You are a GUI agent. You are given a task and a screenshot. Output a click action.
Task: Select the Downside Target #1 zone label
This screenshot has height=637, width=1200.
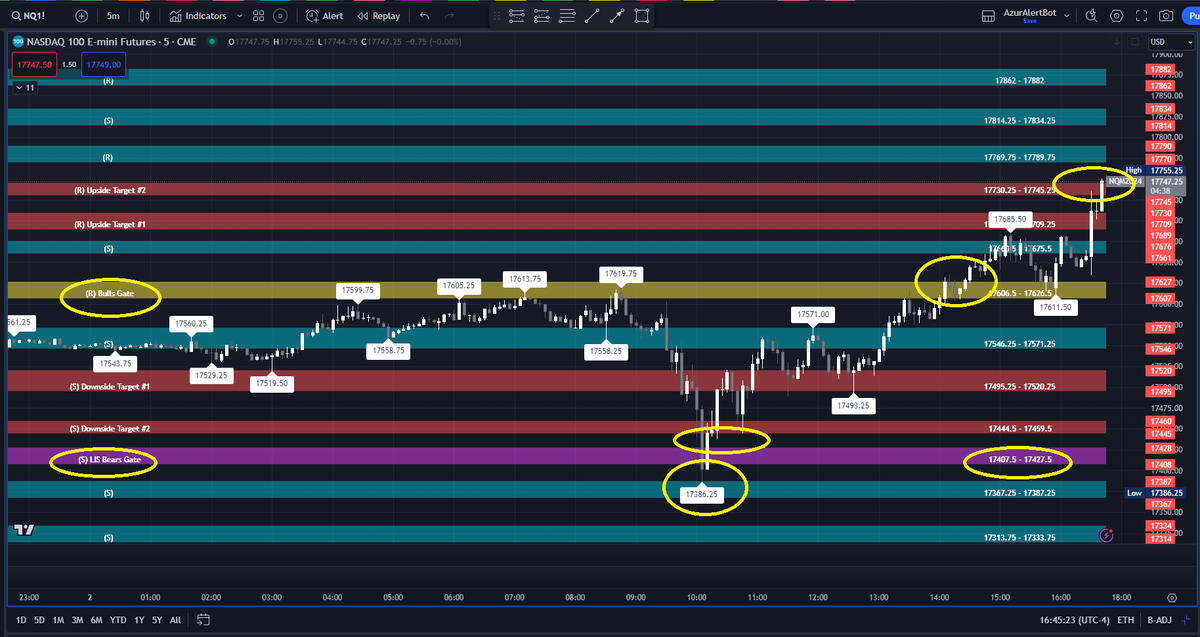(110, 386)
